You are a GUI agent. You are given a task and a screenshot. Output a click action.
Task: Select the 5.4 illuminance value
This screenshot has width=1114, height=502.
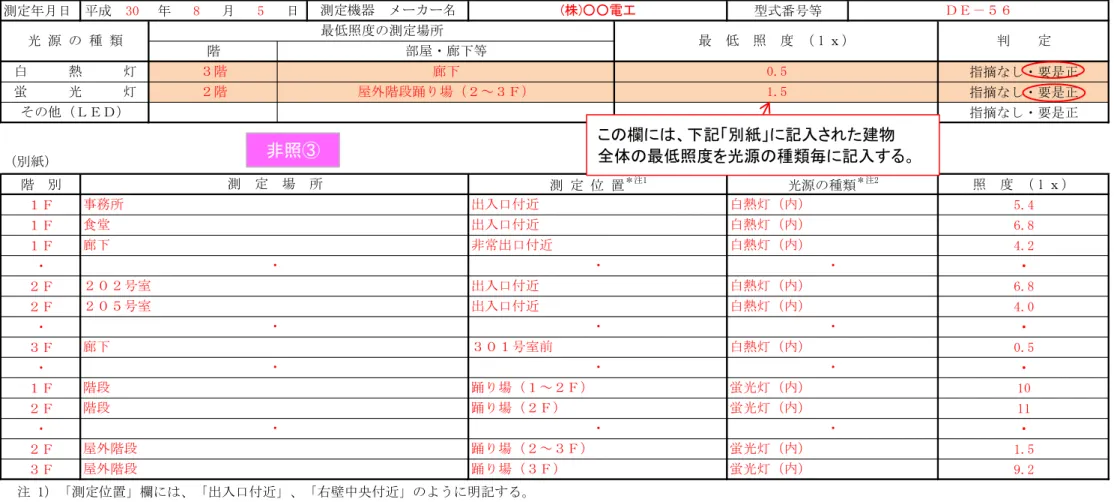pos(1024,204)
